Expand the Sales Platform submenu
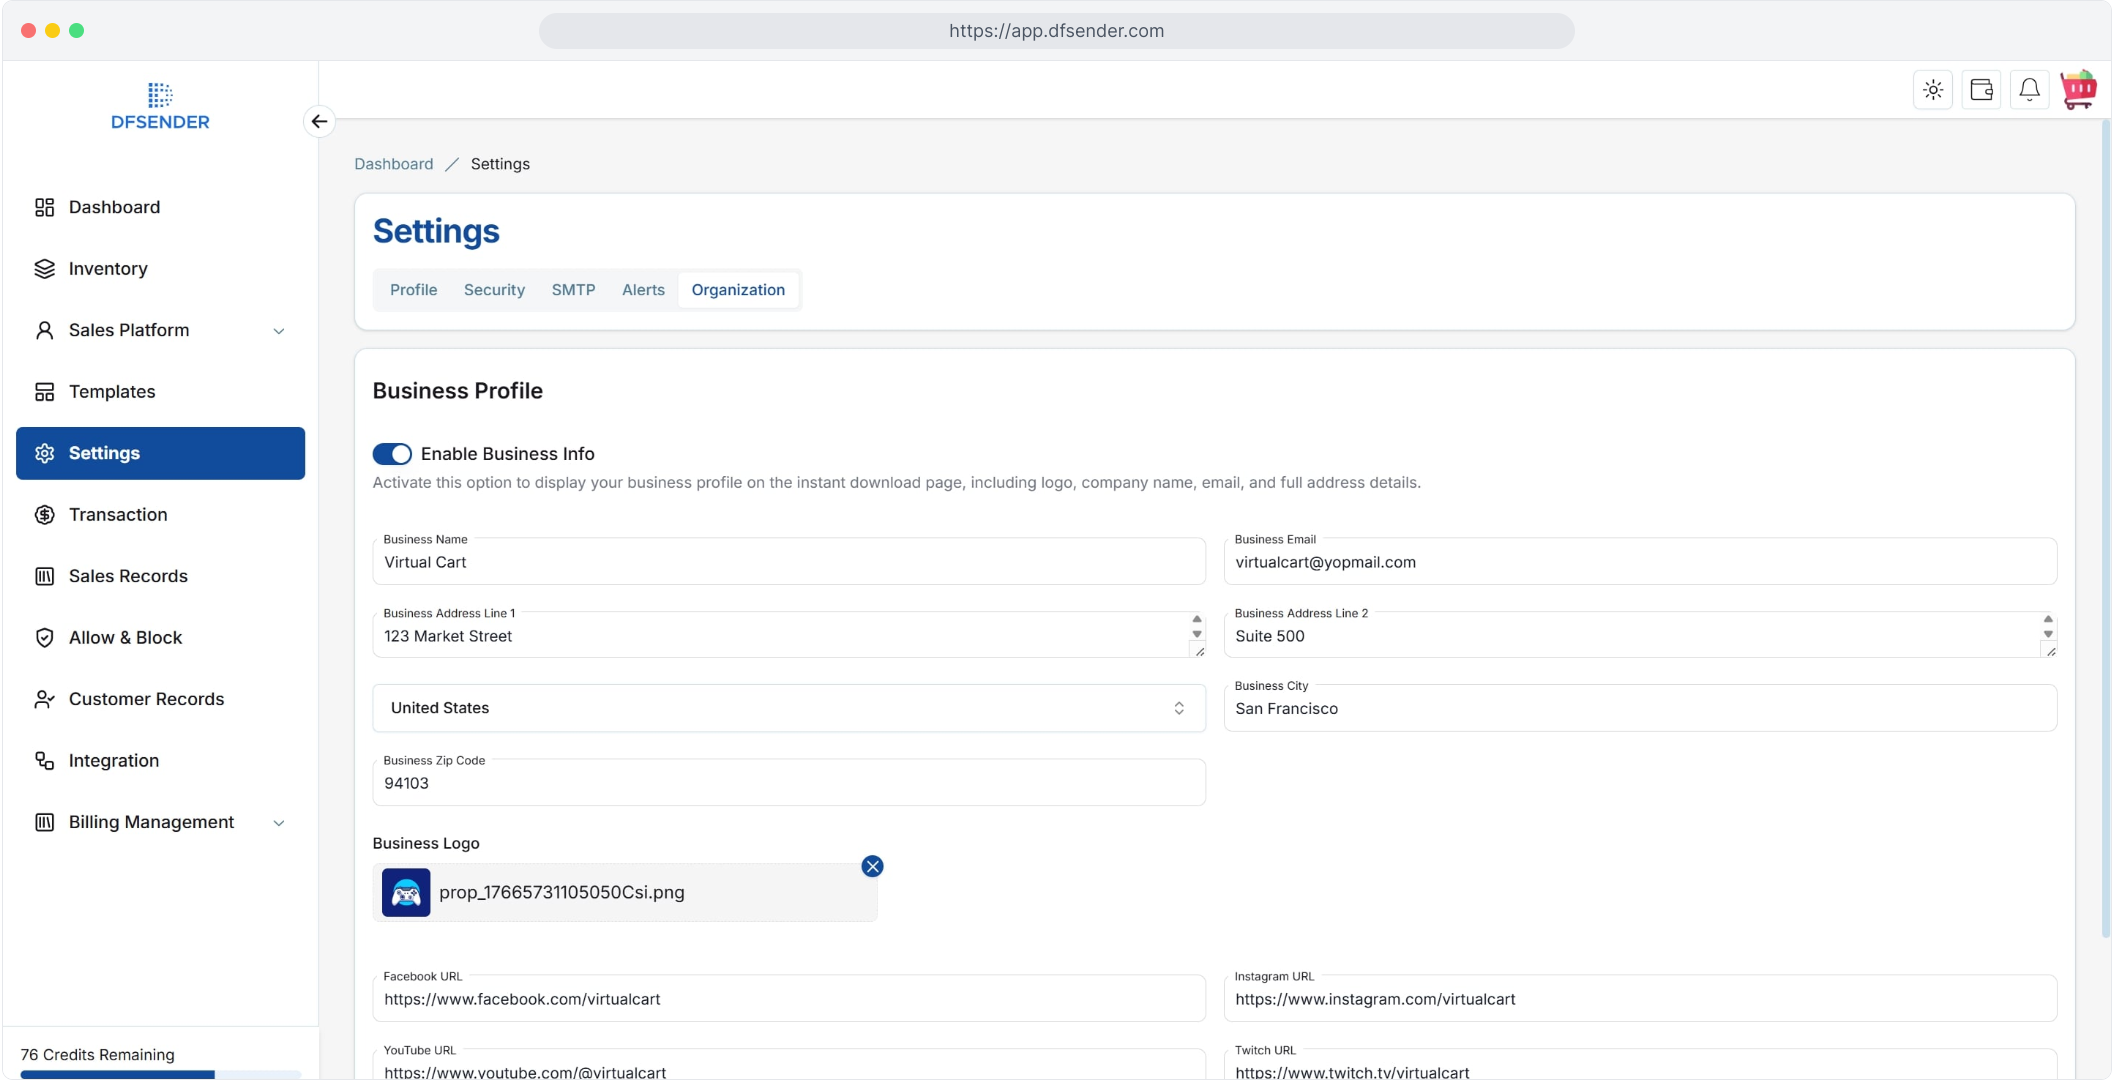The height and width of the screenshot is (1080, 2114). [279, 331]
